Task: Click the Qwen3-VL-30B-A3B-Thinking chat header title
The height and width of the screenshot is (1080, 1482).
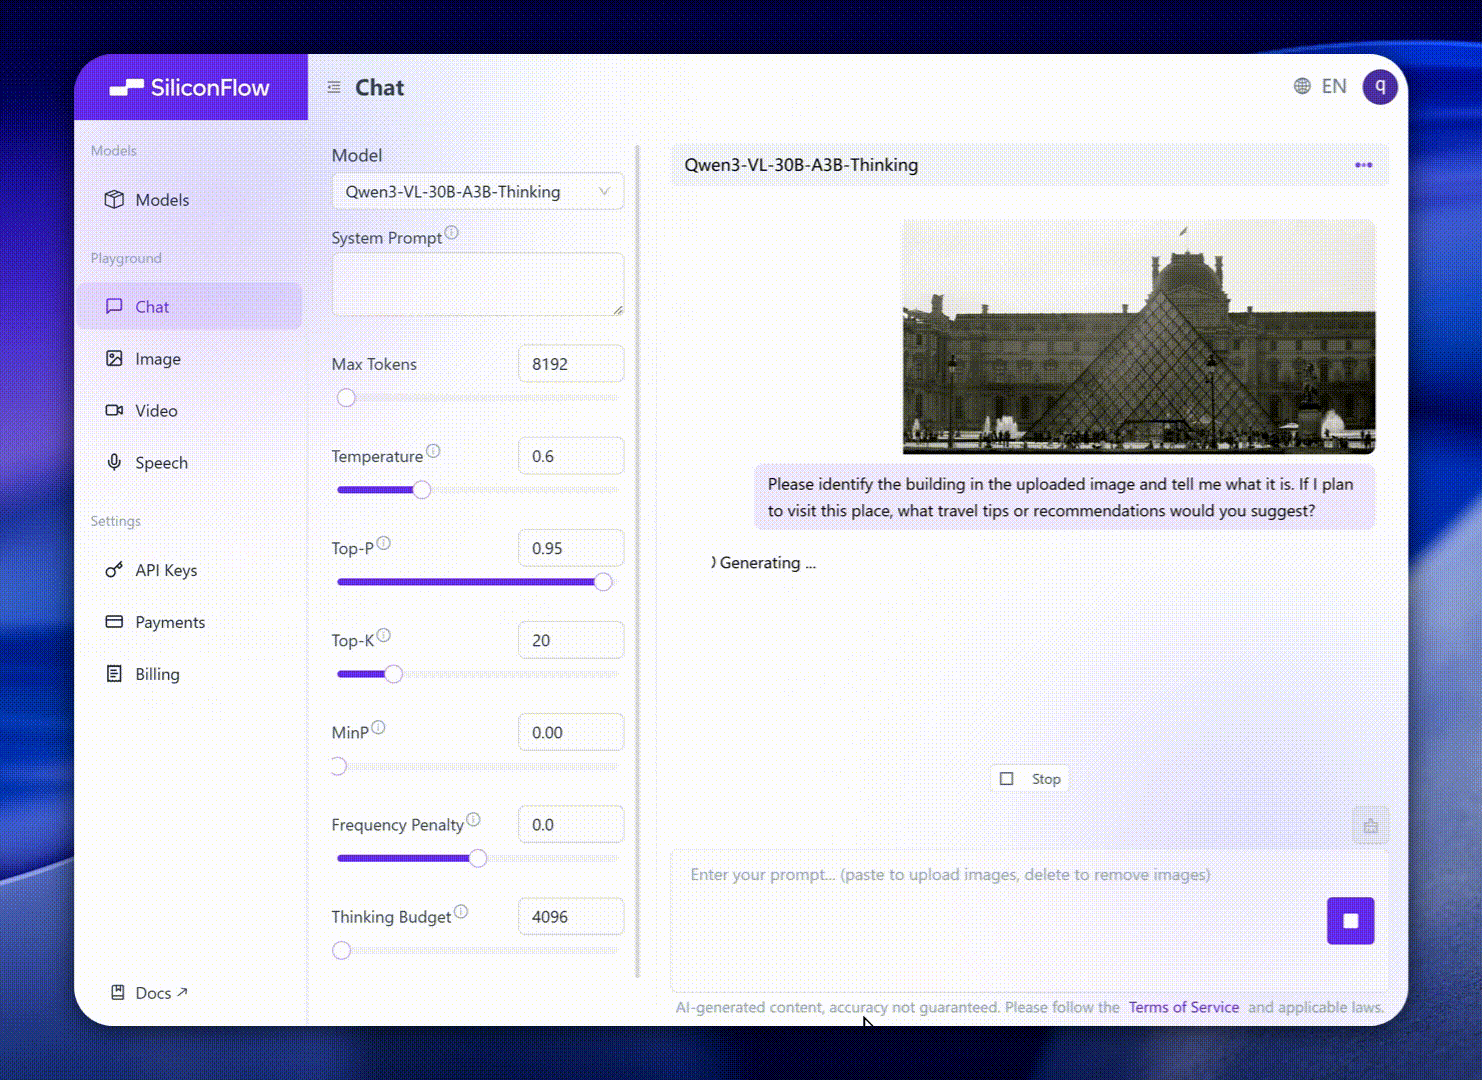Action: 801,165
